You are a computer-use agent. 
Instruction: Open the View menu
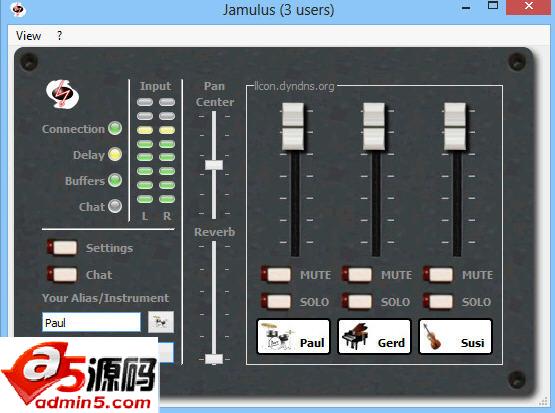click(28, 36)
